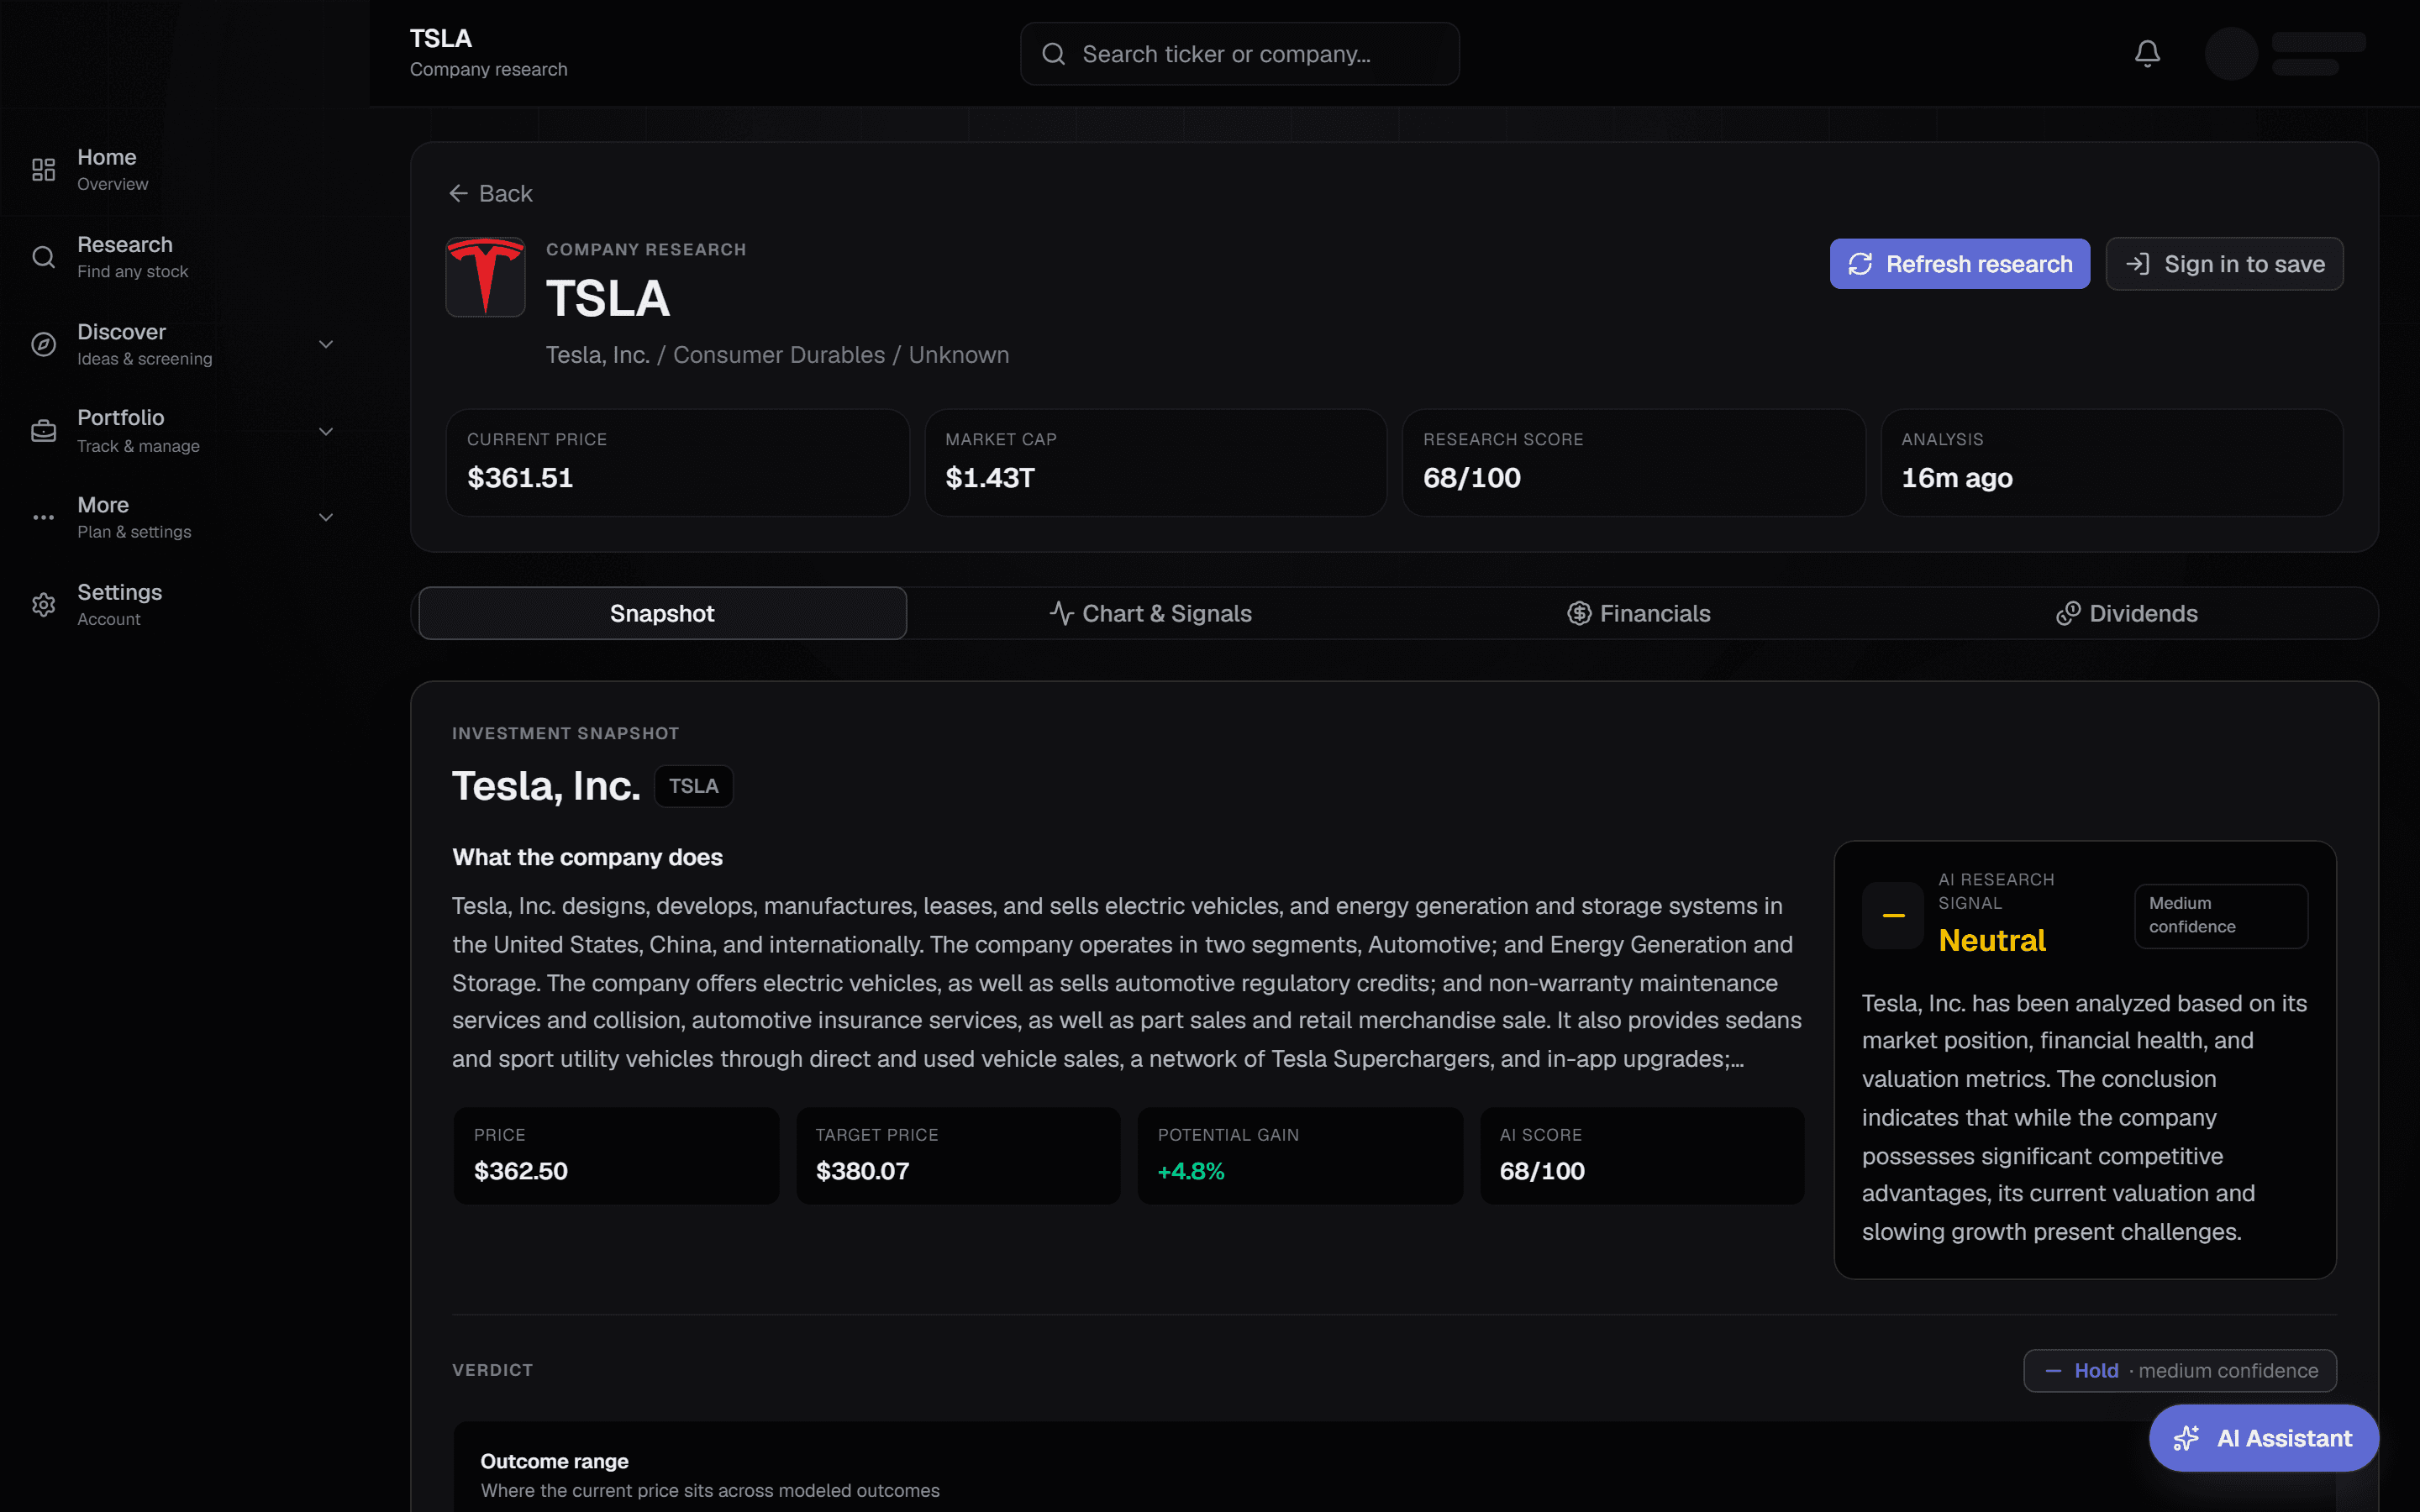Click the TSLA ticker badge beside Tesla, Inc.
The height and width of the screenshot is (1512, 2420).
tap(694, 786)
